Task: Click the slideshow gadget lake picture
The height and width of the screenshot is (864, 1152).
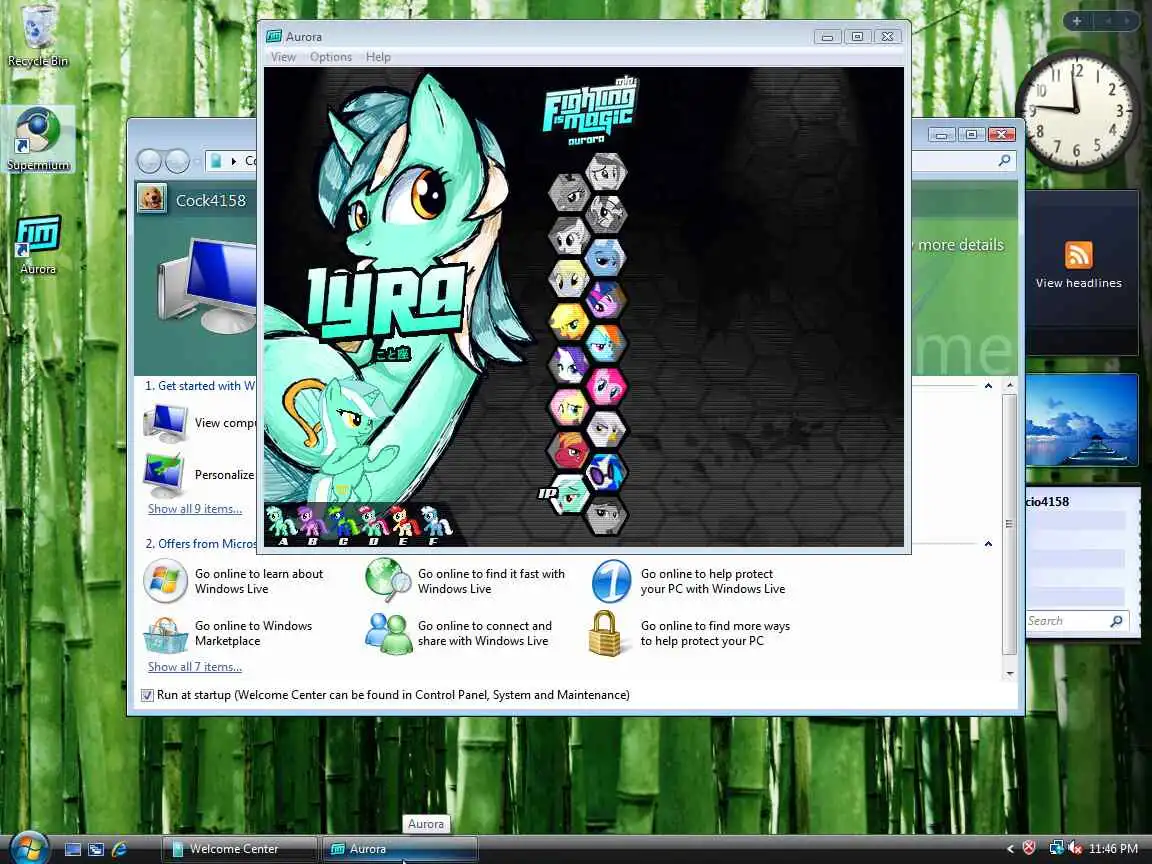Action: click(x=1081, y=420)
